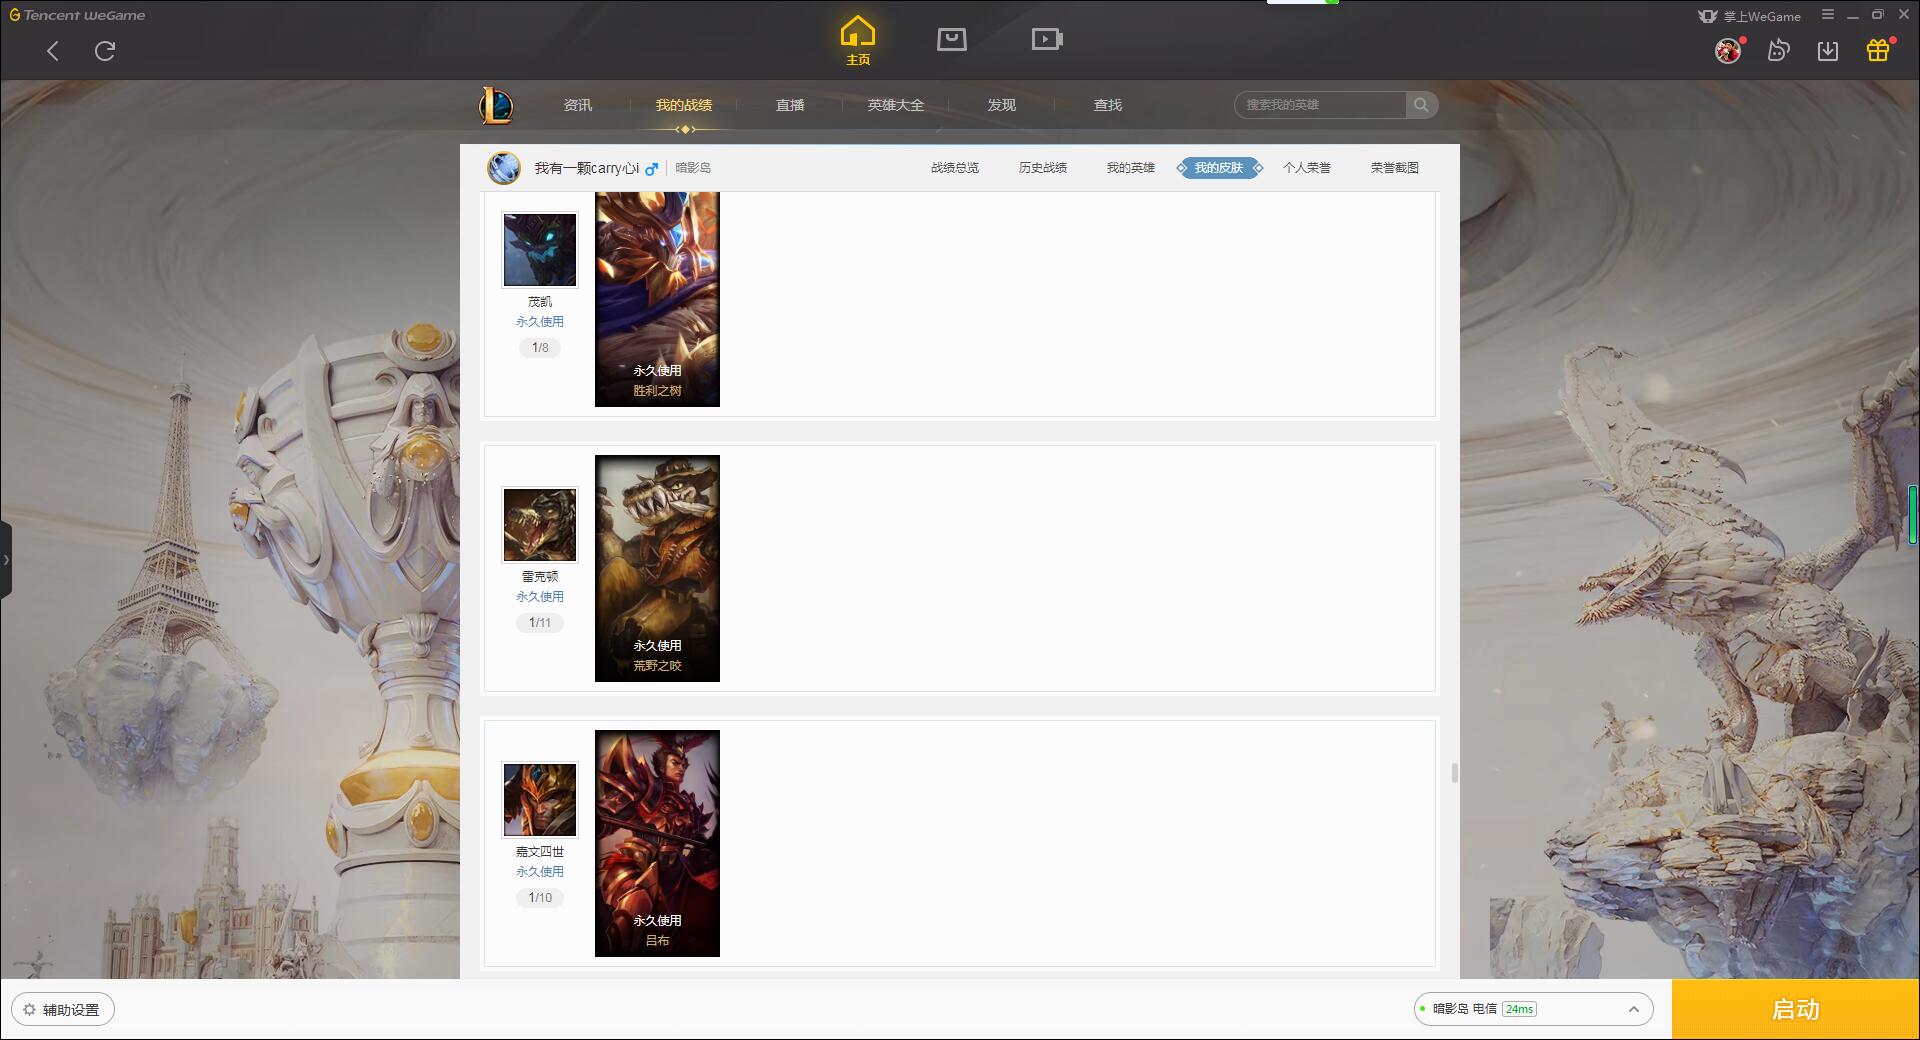Open the download manager icon
The height and width of the screenshot is (1040, 1920).
coord(1828,50)
